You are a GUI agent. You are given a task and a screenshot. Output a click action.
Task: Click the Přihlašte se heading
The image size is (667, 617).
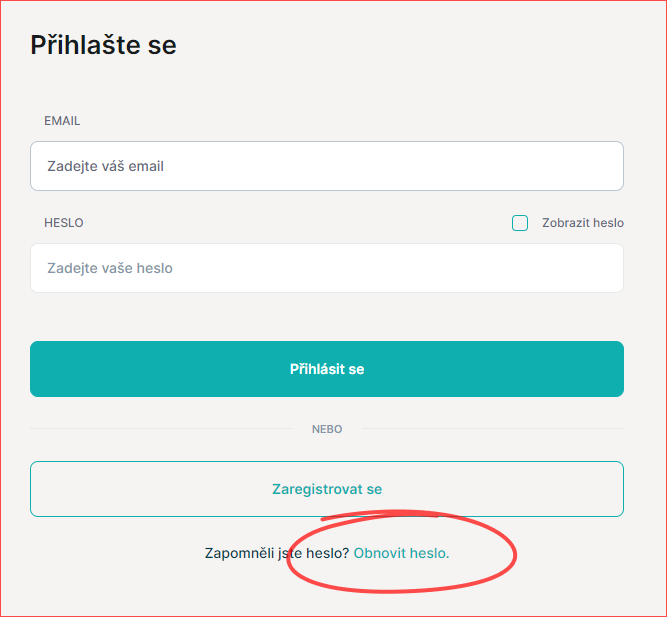[x=103, y=45]
